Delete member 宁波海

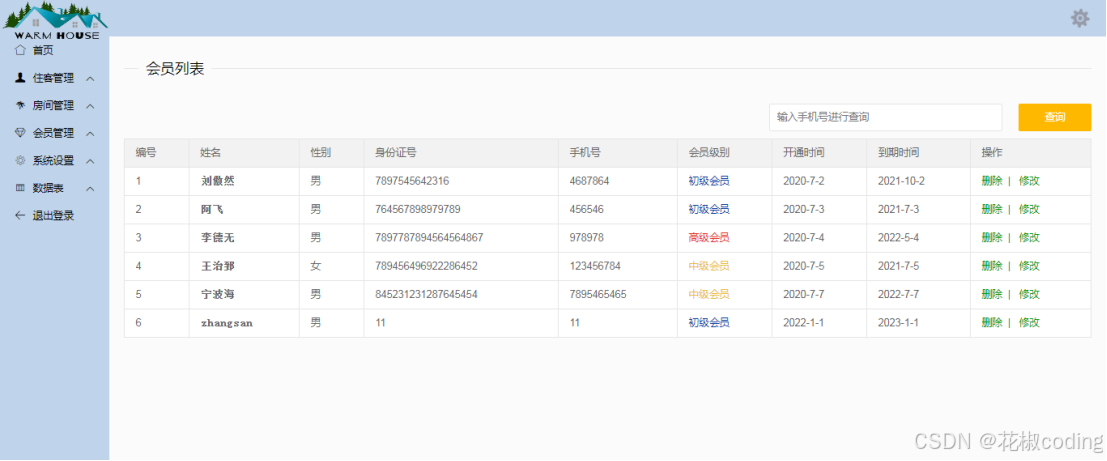click(991, 294)
